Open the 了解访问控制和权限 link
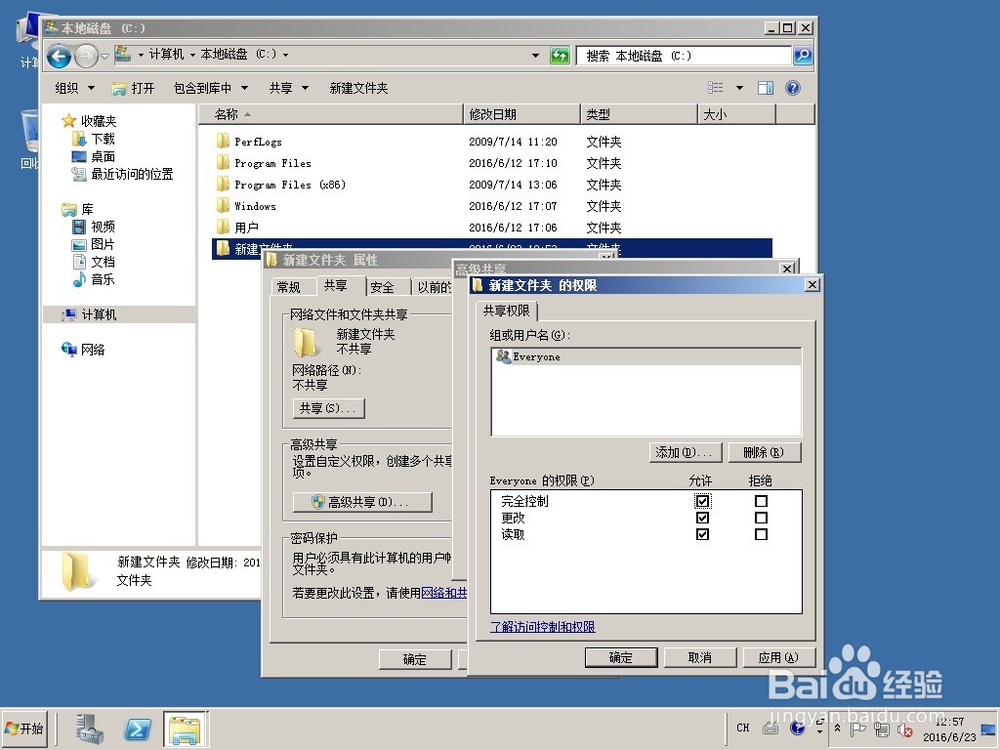 (543, 627)
